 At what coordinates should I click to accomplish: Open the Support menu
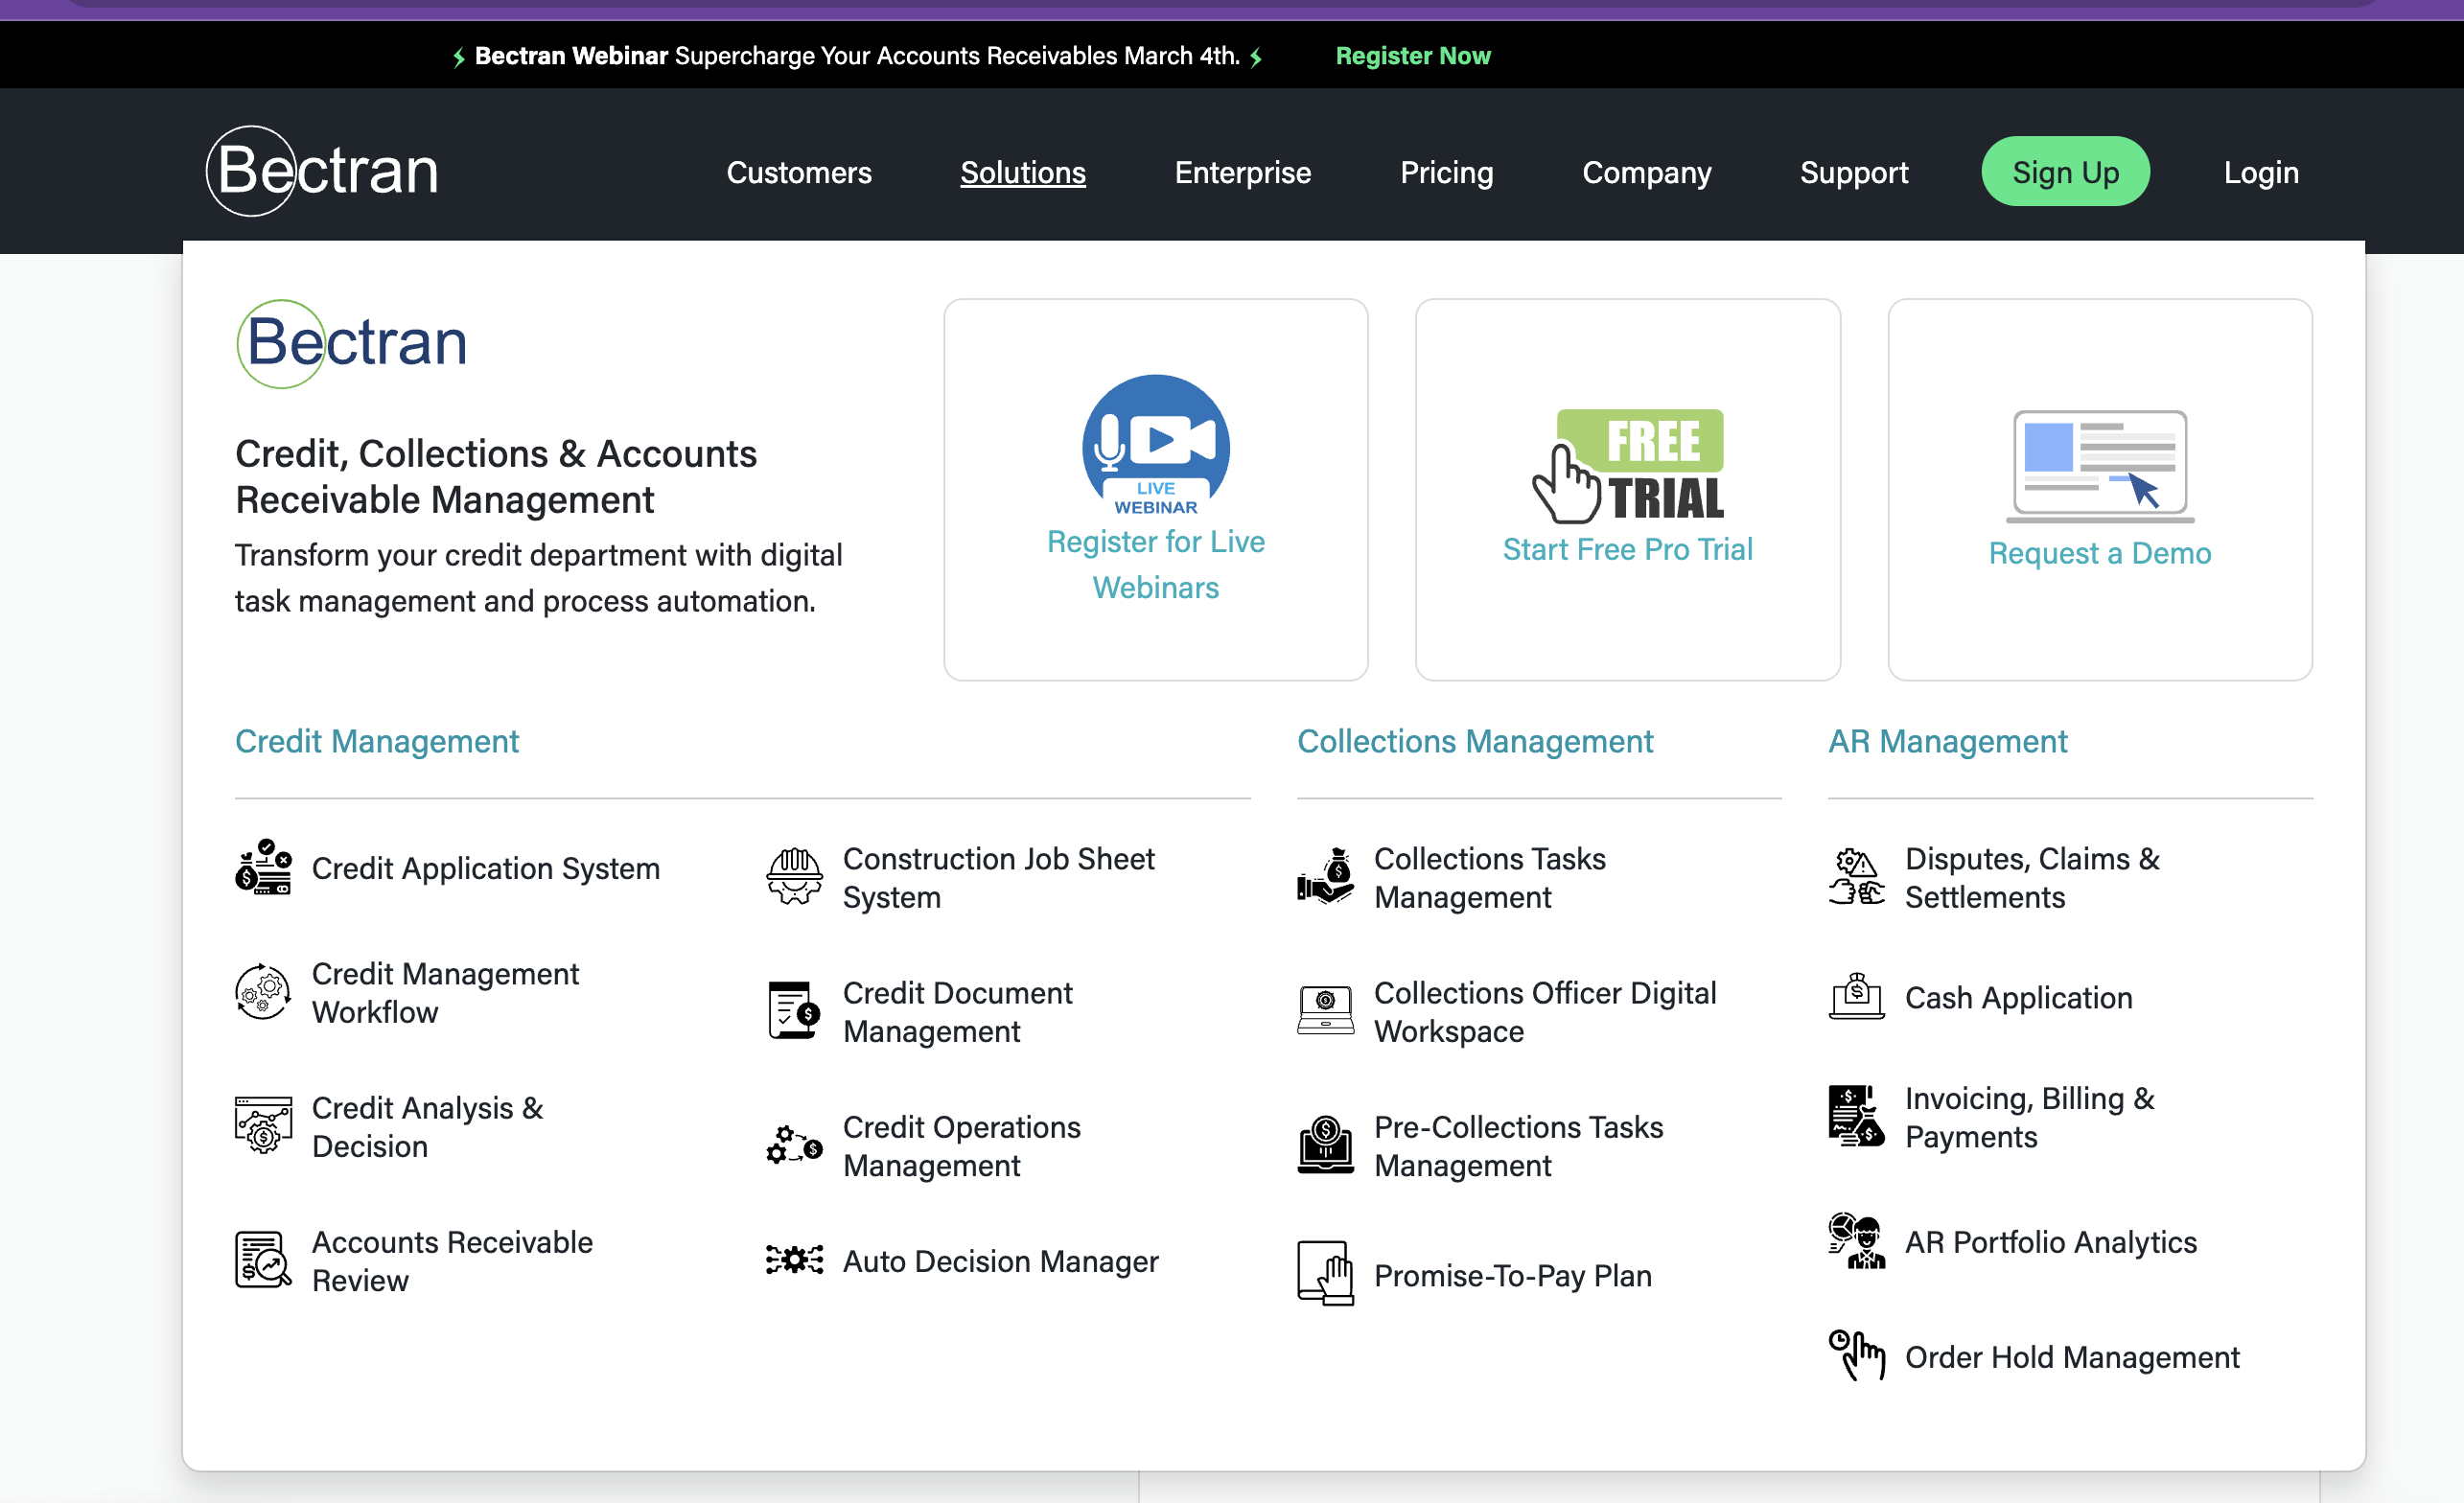click(x=1853, y=172)
